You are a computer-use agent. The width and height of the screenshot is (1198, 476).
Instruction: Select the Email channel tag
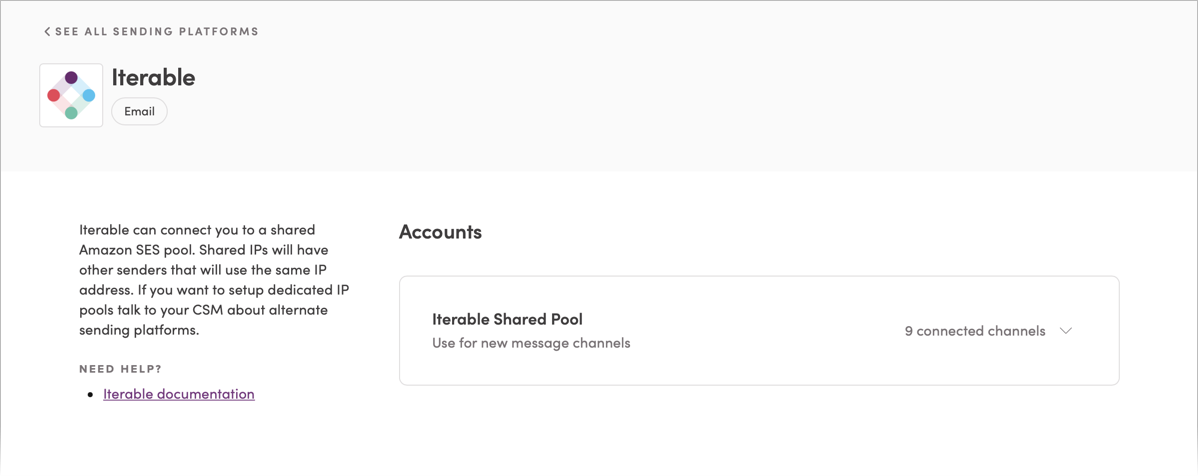point(139,112)
